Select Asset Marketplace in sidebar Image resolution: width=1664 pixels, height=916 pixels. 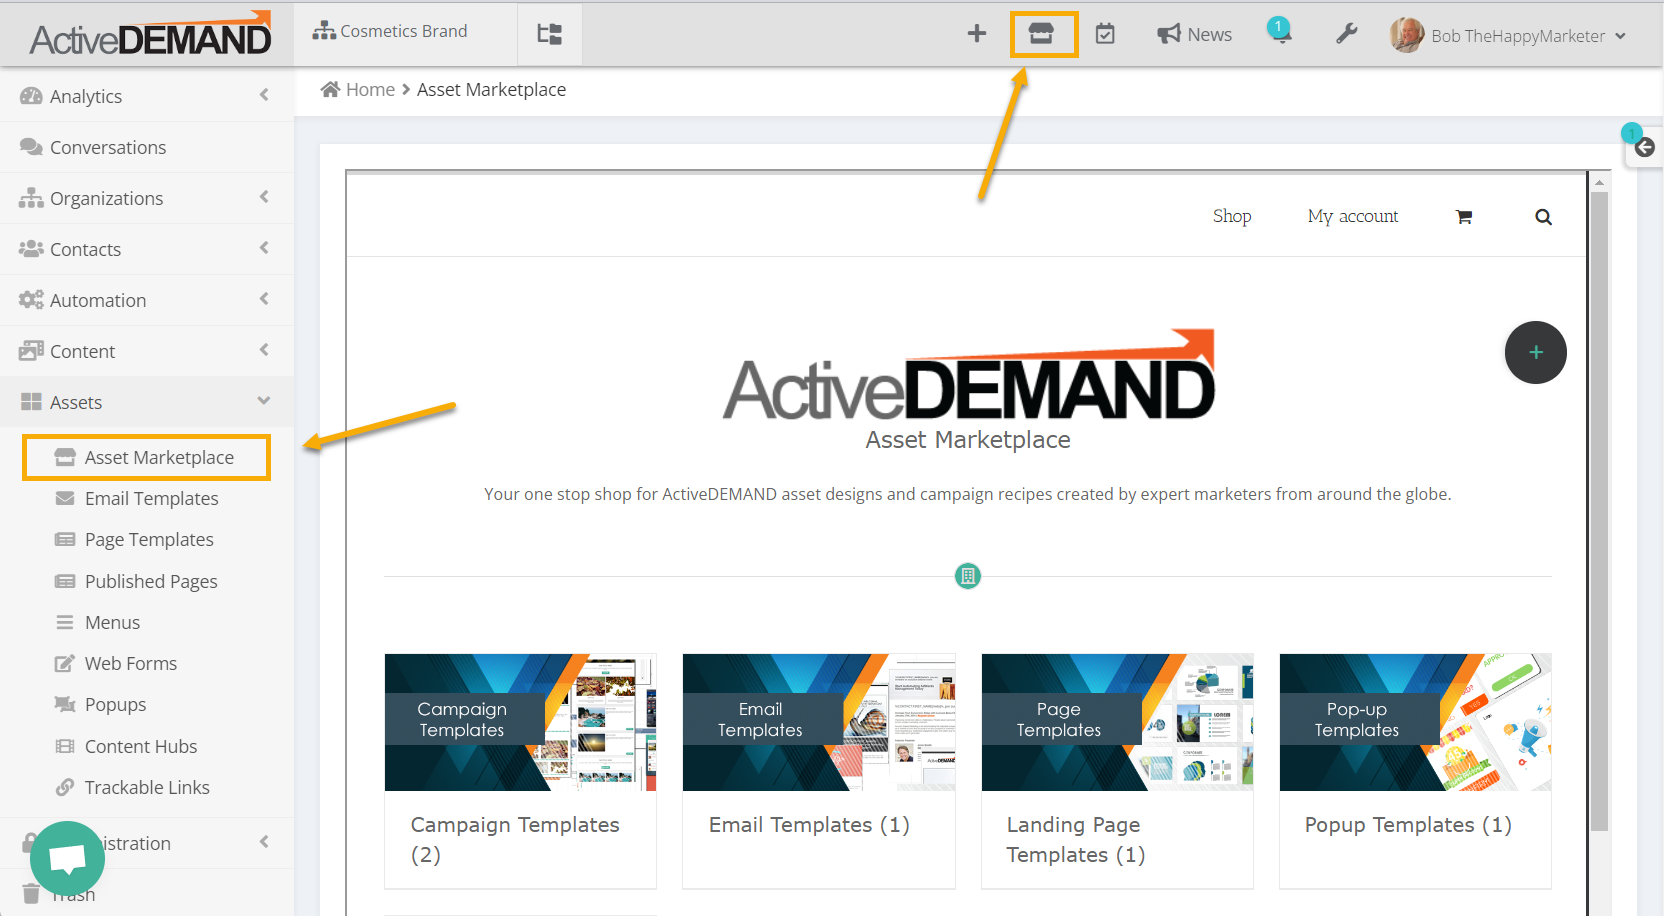(147, 457)
